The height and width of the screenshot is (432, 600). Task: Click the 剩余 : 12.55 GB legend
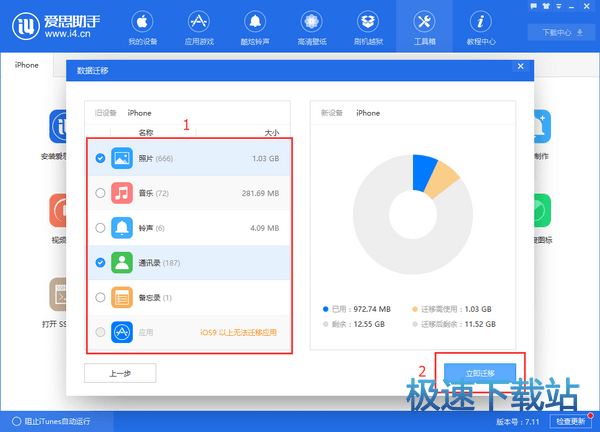[354, 324]
